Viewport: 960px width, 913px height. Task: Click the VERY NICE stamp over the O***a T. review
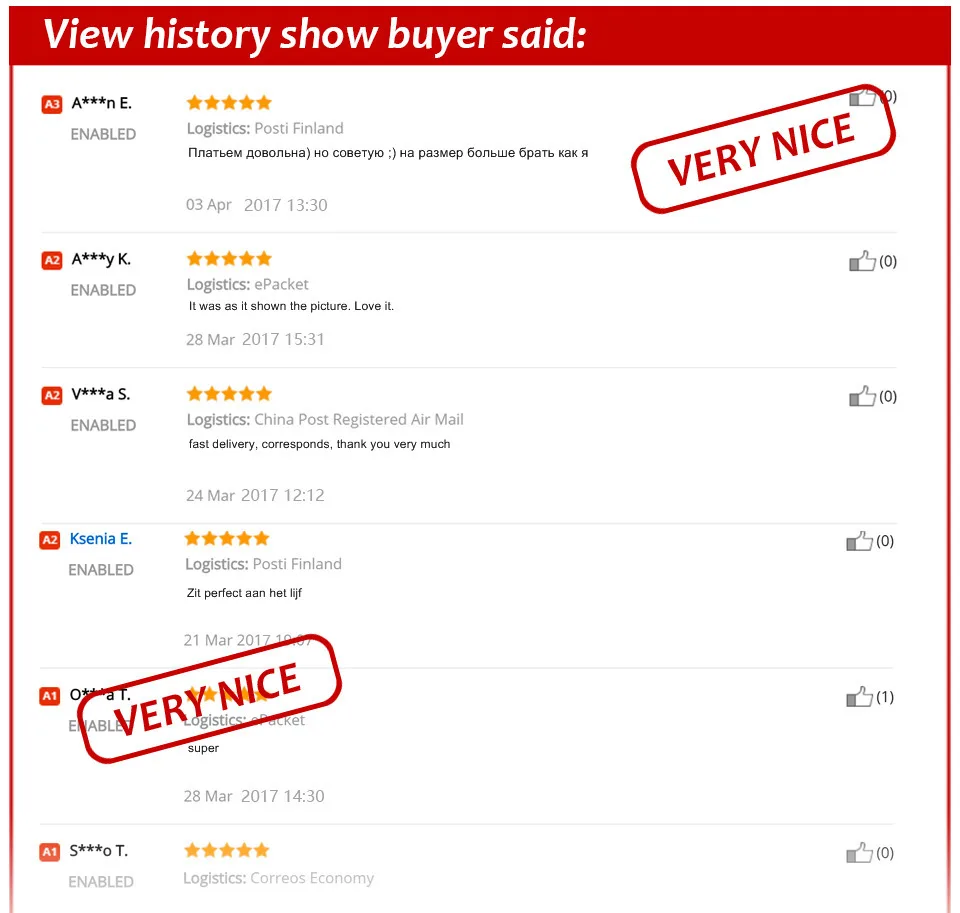[209, 699]
